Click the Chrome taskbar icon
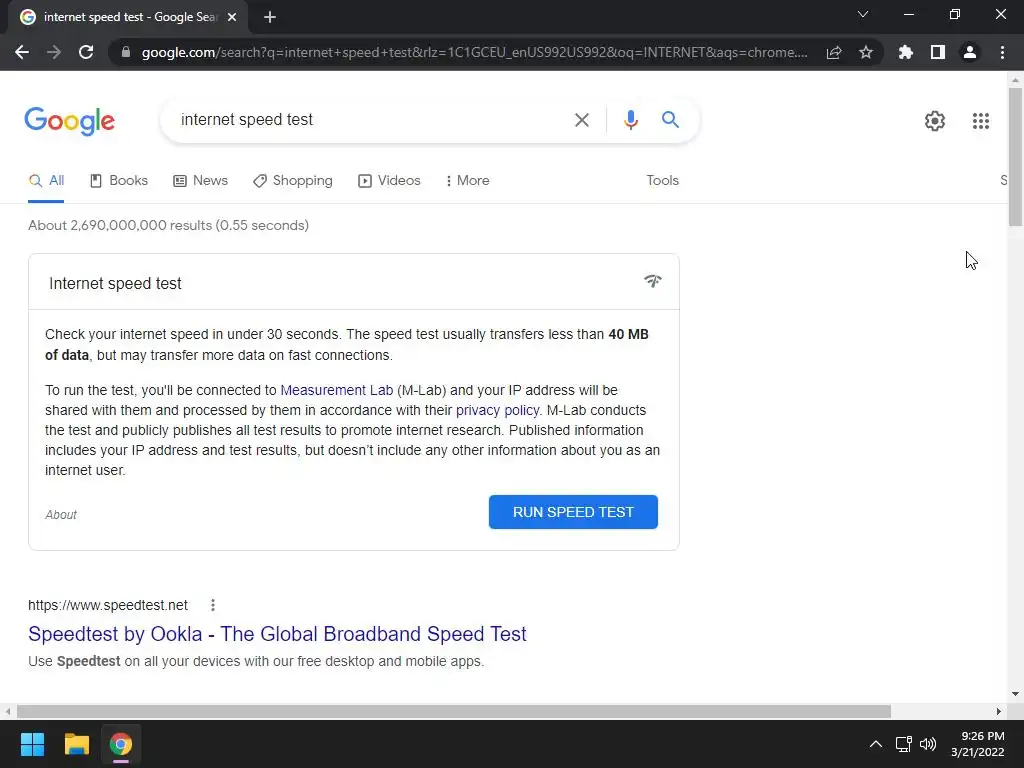1024x768 pixels. point(121,744)
